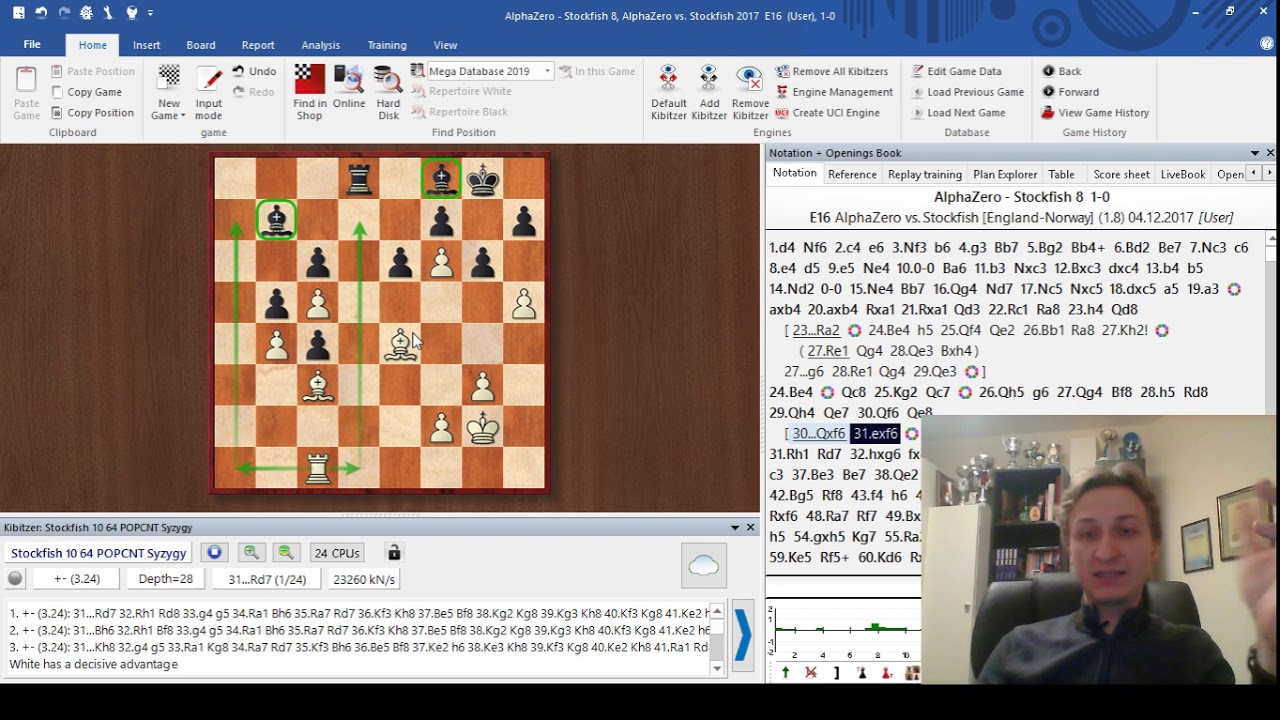Go Forward in game history
This screenshot has width=1280, height=720.
(1070, 92)
